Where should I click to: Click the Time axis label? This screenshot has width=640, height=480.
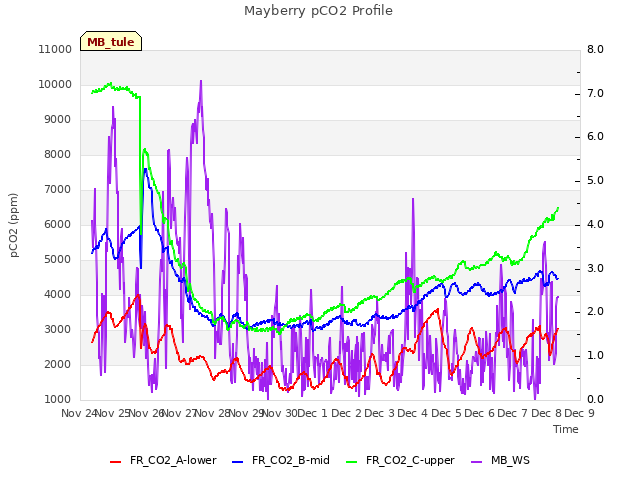[x=566, y=429]
